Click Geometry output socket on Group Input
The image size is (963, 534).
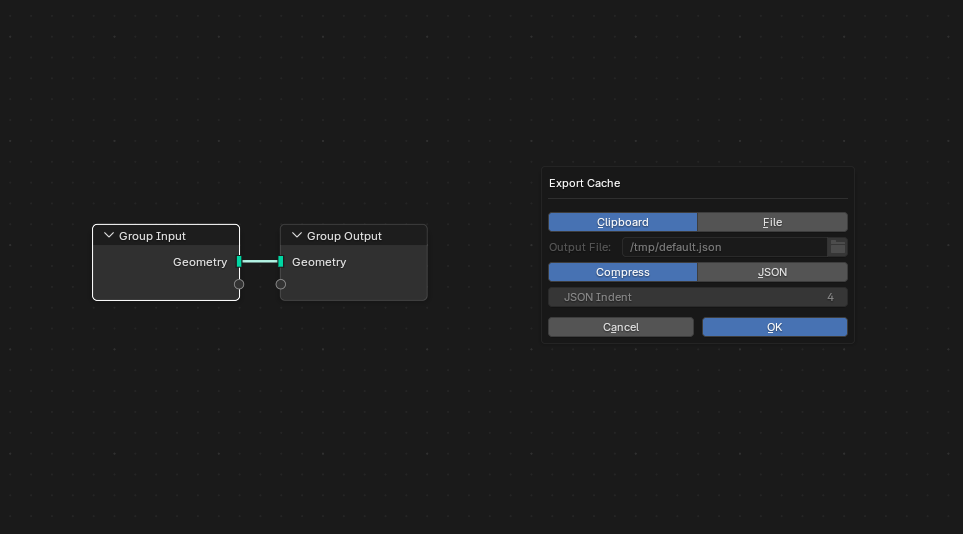point(239,262)
